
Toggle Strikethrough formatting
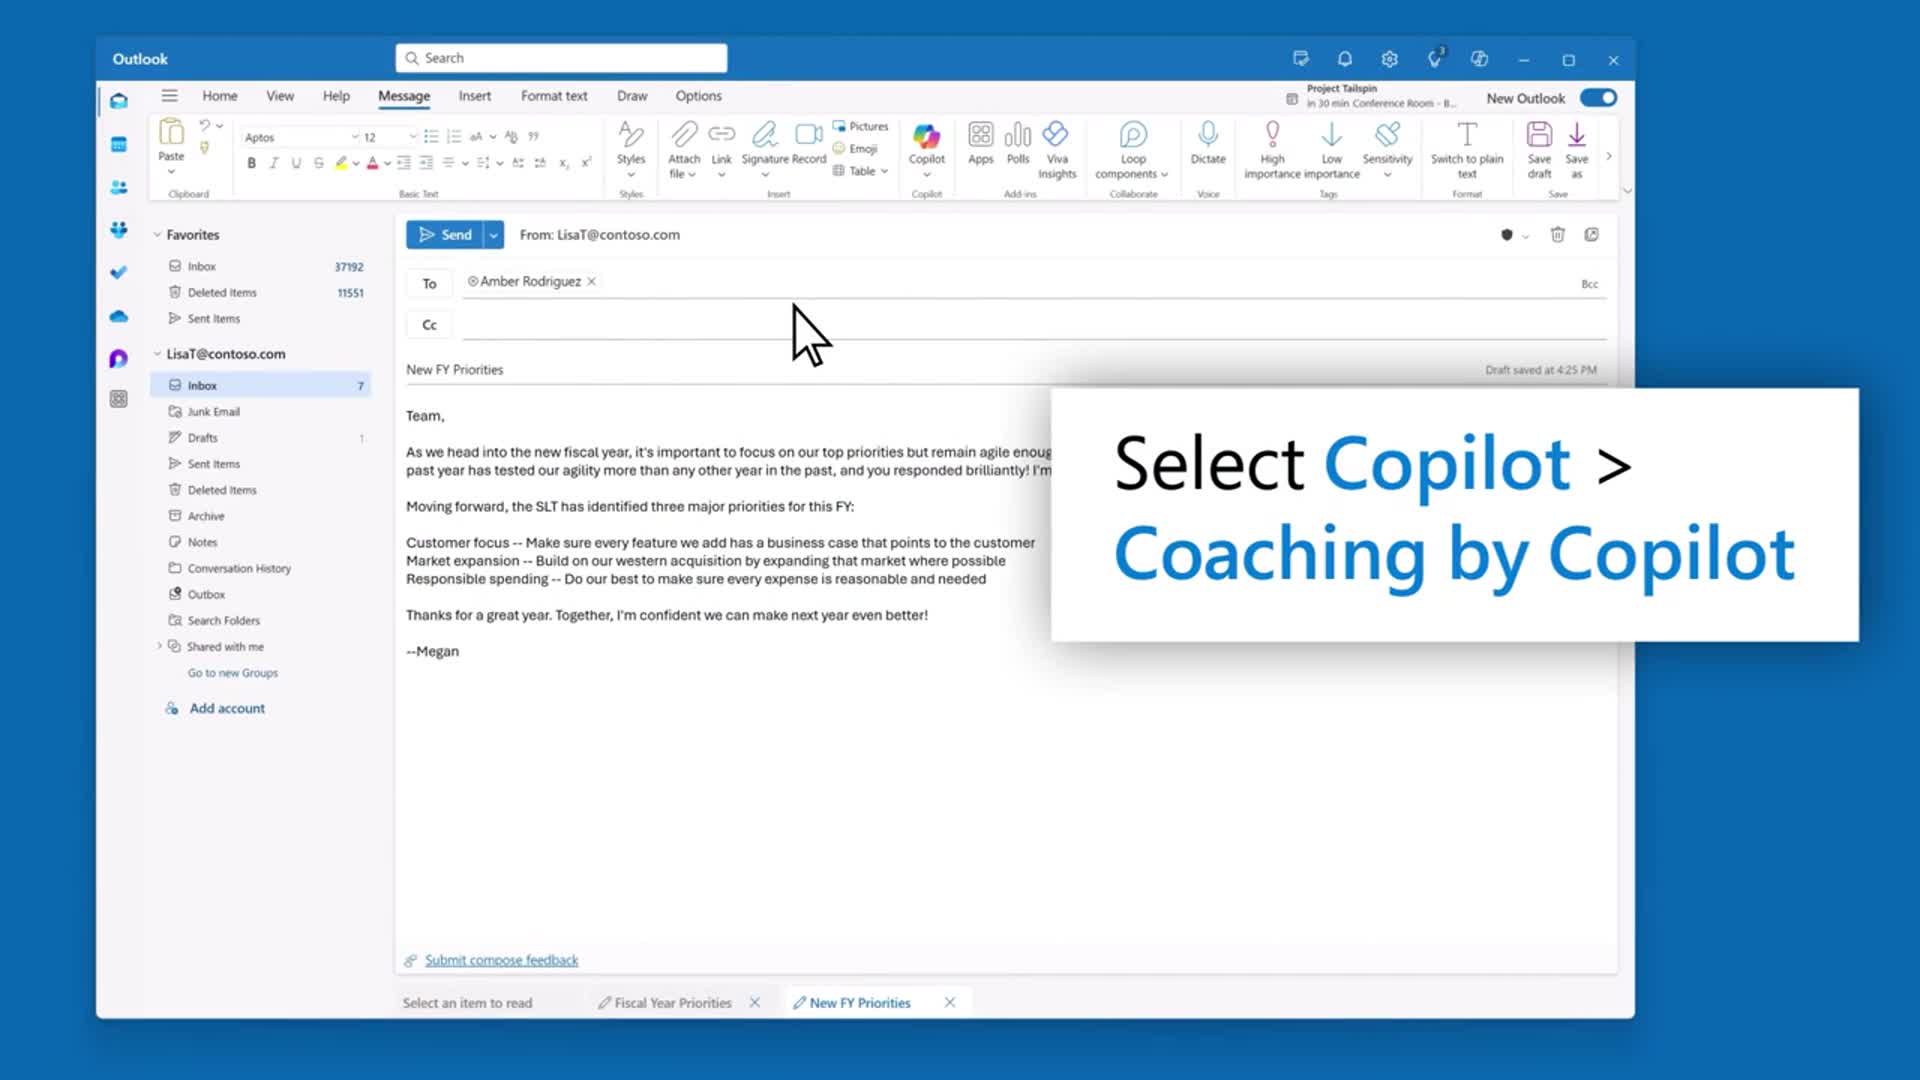[318, 163]
